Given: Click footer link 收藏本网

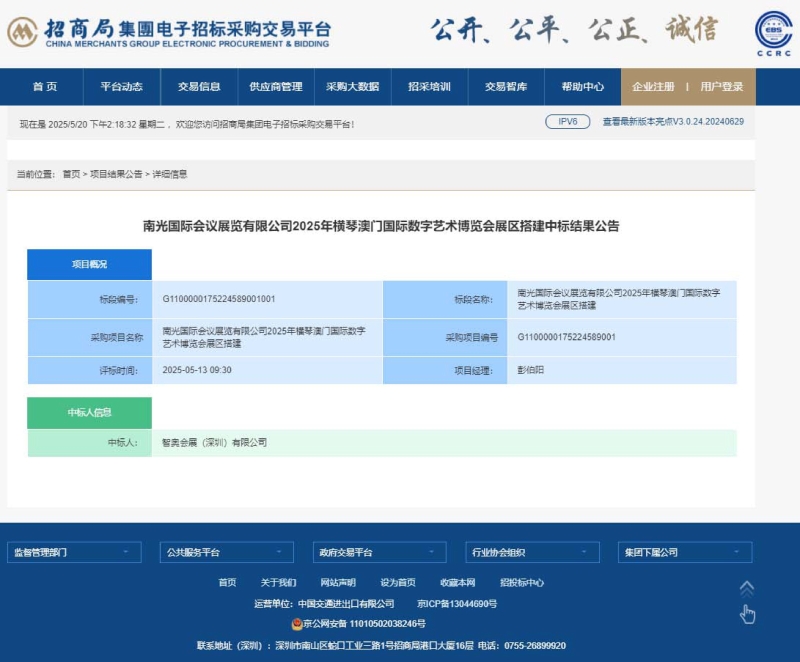Looking at the screenshot, I should (458, 582).
